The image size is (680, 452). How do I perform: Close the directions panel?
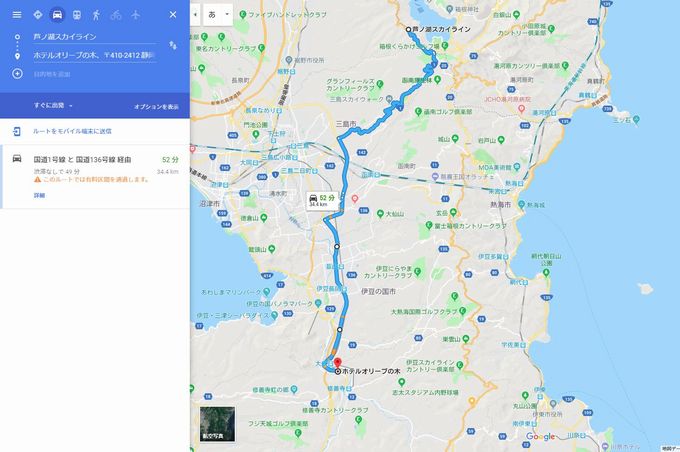pos(173,15)
